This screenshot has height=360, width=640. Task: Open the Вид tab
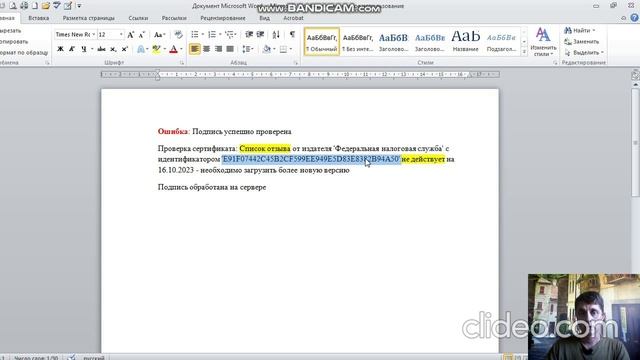pyautogui.click(x=264, y=18)
